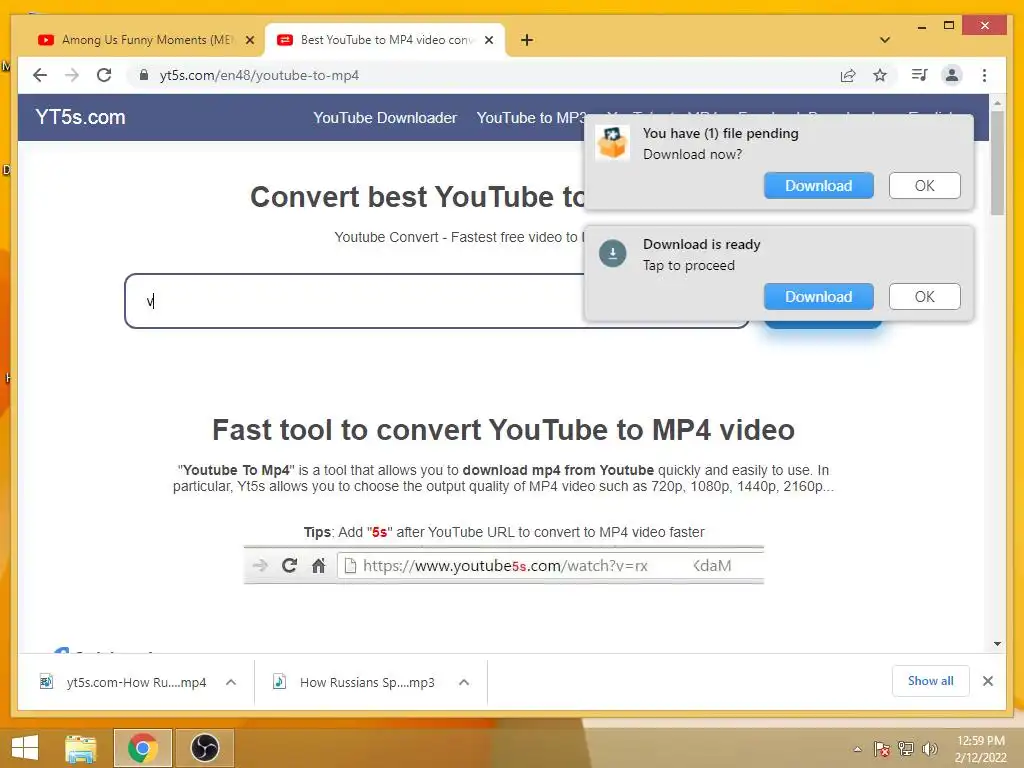Click the Chrome icon in the taskbar
The image size is (1024, 768).
(142, 748)
